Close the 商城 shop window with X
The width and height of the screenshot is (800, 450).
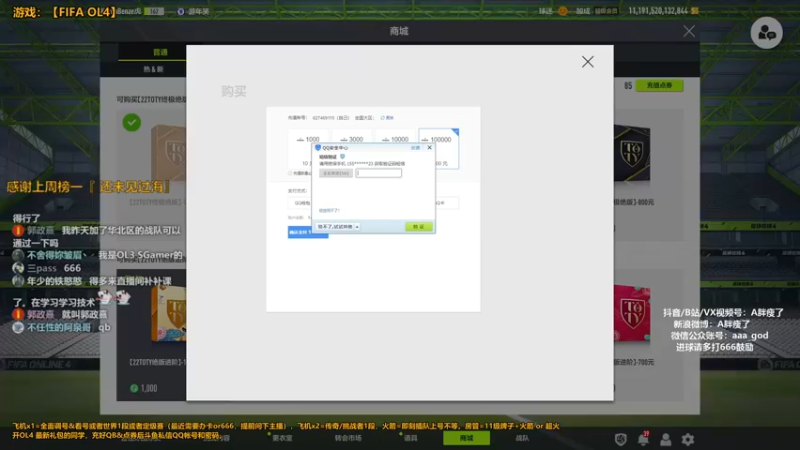[x=689, y=31]
